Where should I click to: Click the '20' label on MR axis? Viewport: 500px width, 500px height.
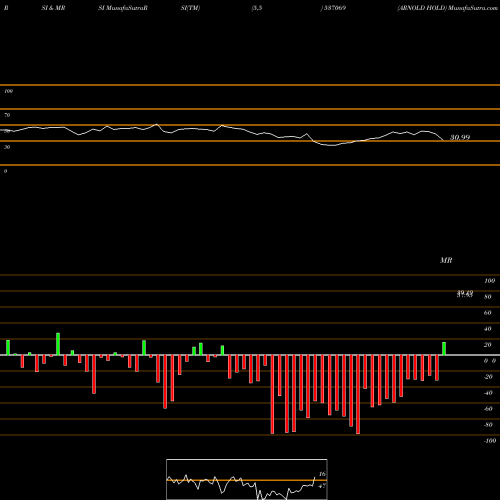(488, 345)
